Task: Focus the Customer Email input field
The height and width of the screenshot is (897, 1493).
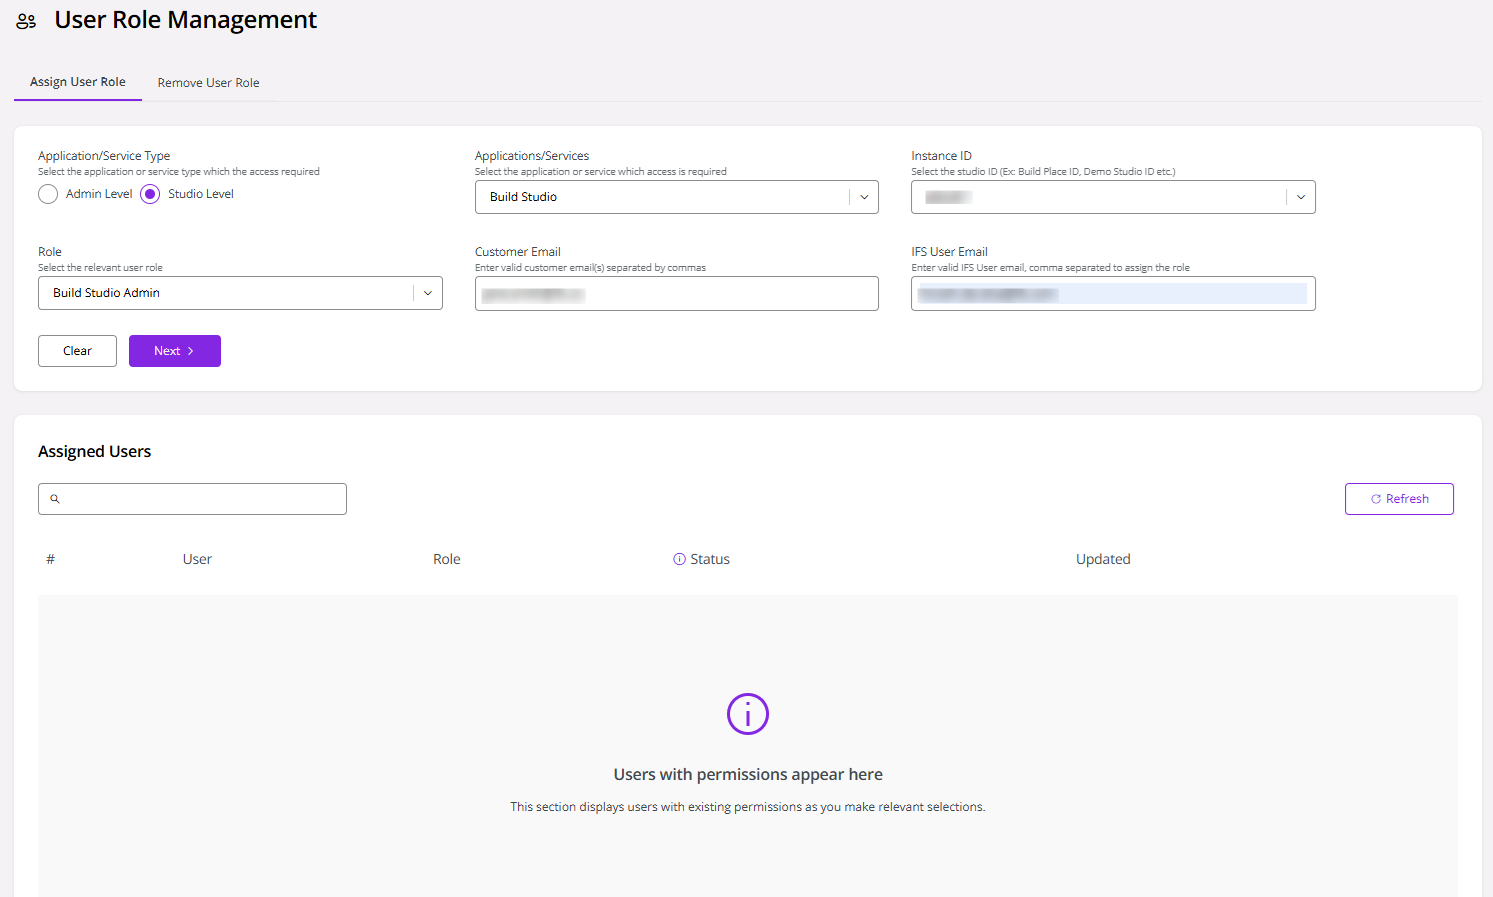Action: click(676, 294)
